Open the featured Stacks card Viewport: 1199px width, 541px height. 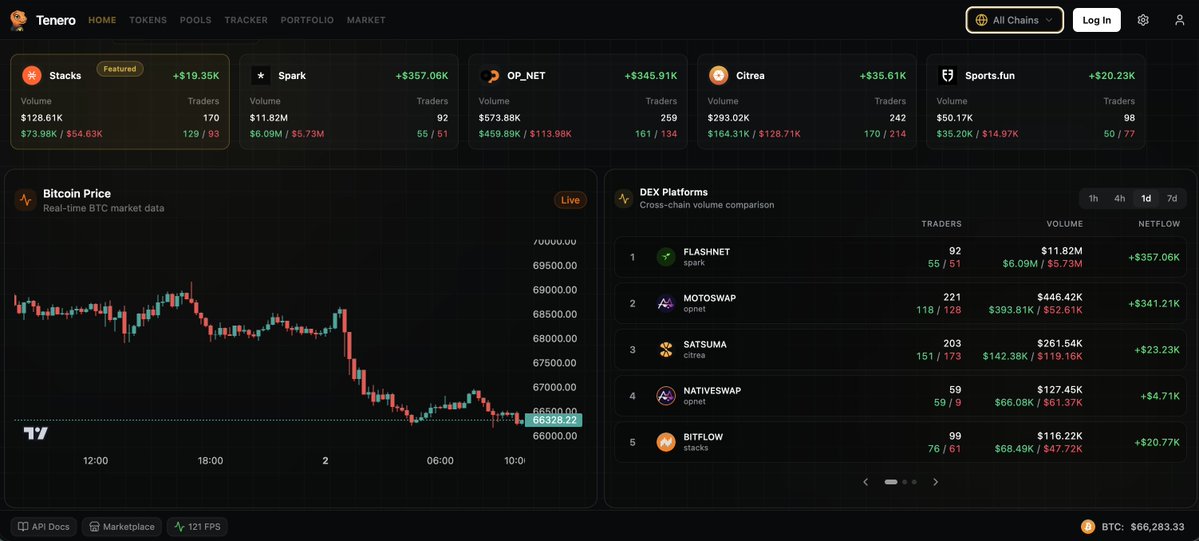(120, 102)
